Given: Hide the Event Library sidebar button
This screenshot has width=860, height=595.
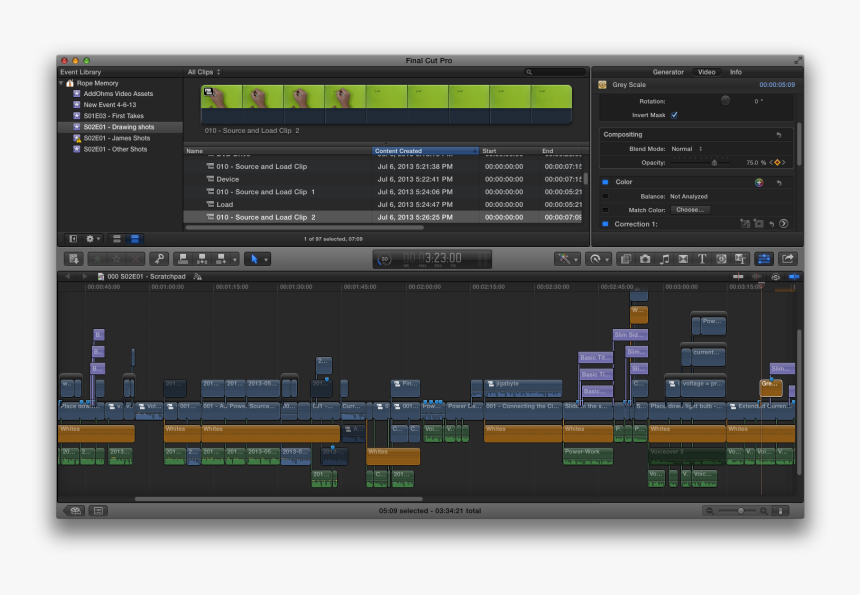Looking at the screenshot, I should coord(73,239).
